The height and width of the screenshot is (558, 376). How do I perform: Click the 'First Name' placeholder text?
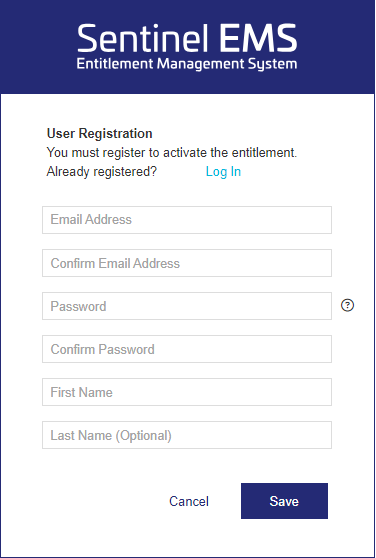coord(81,392)
